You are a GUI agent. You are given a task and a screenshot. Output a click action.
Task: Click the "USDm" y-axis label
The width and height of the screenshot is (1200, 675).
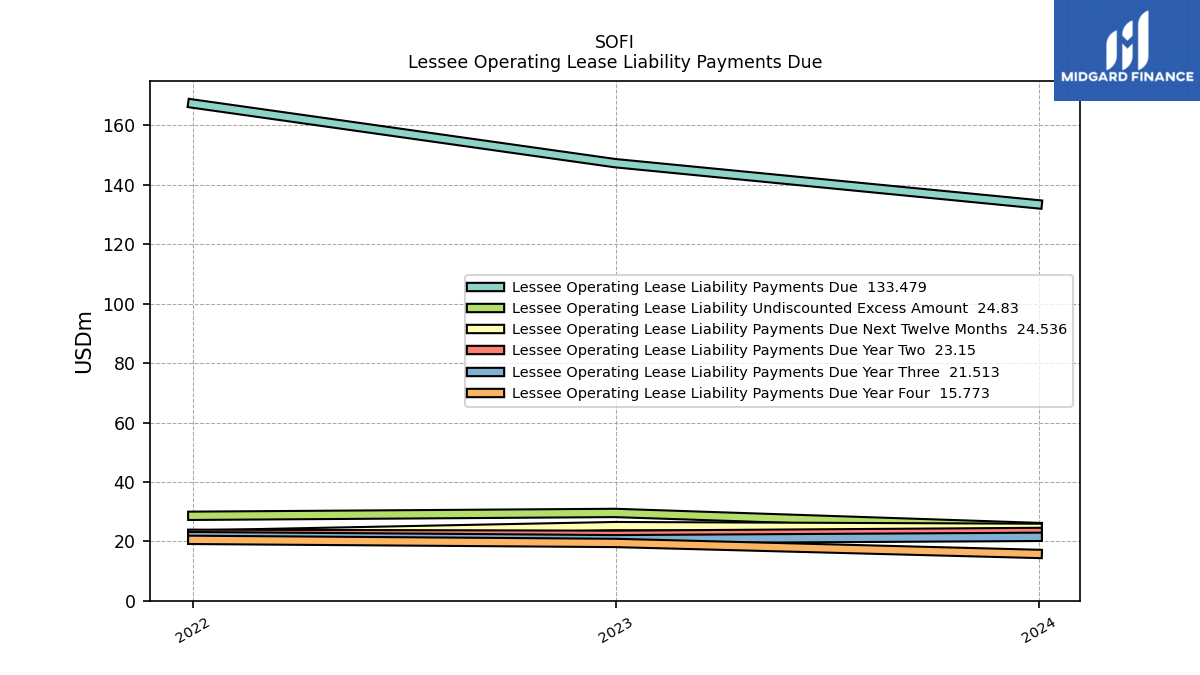84,341
